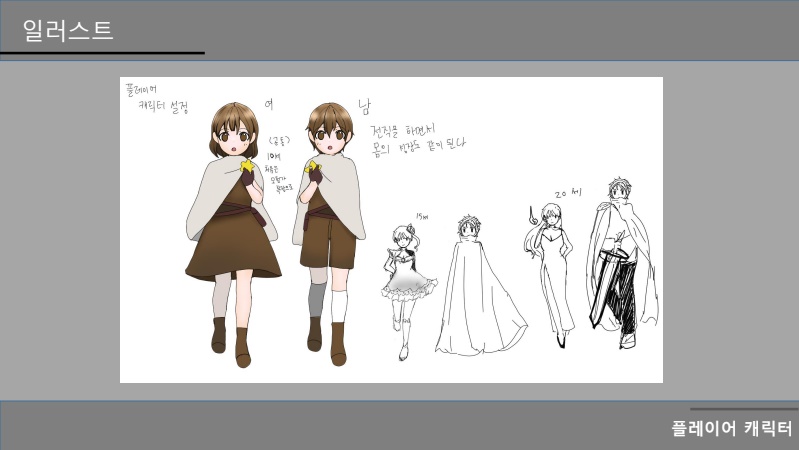This screenshot has width=799, height=450.
Task: Click the 20세 handwritten age label
Action: pos(566,193)
